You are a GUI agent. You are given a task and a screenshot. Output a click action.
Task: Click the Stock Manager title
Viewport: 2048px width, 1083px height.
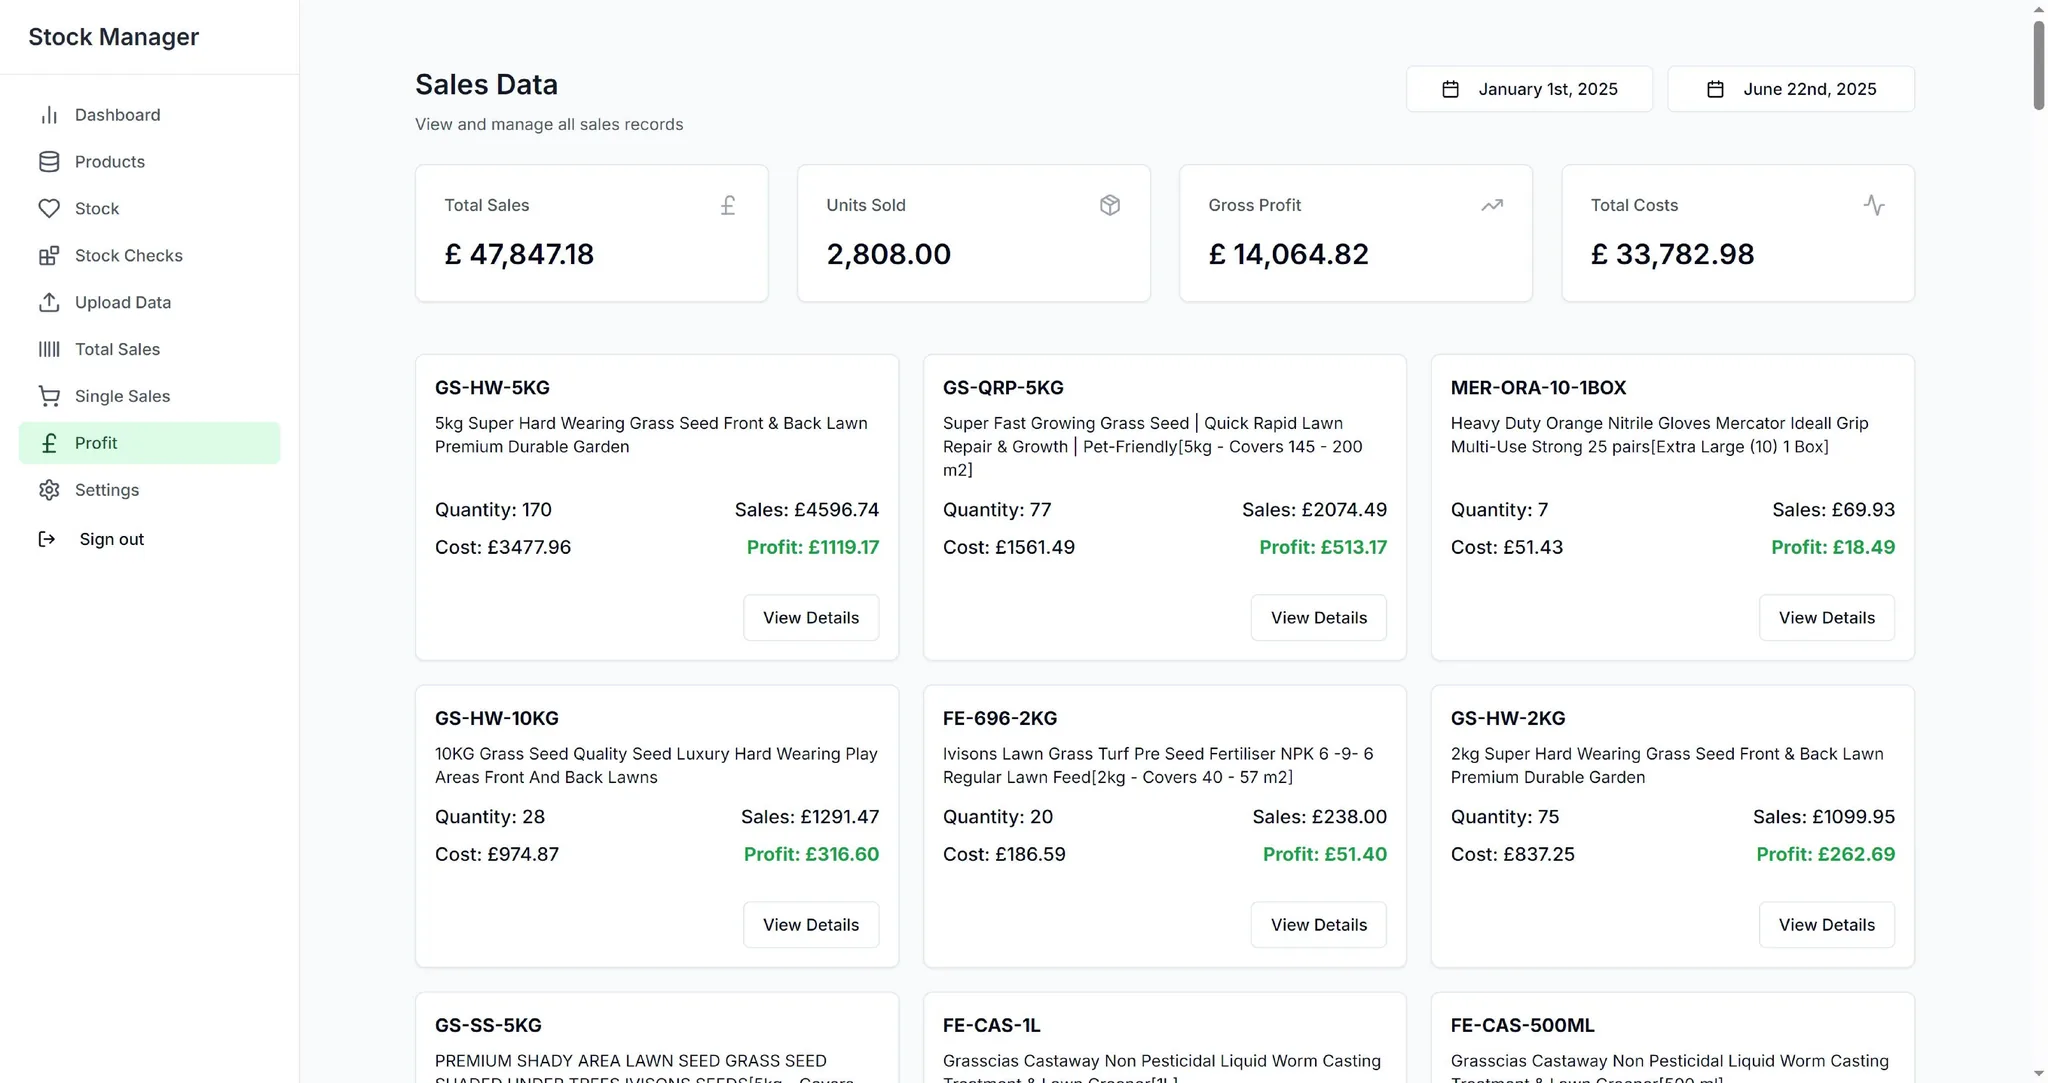114,37
